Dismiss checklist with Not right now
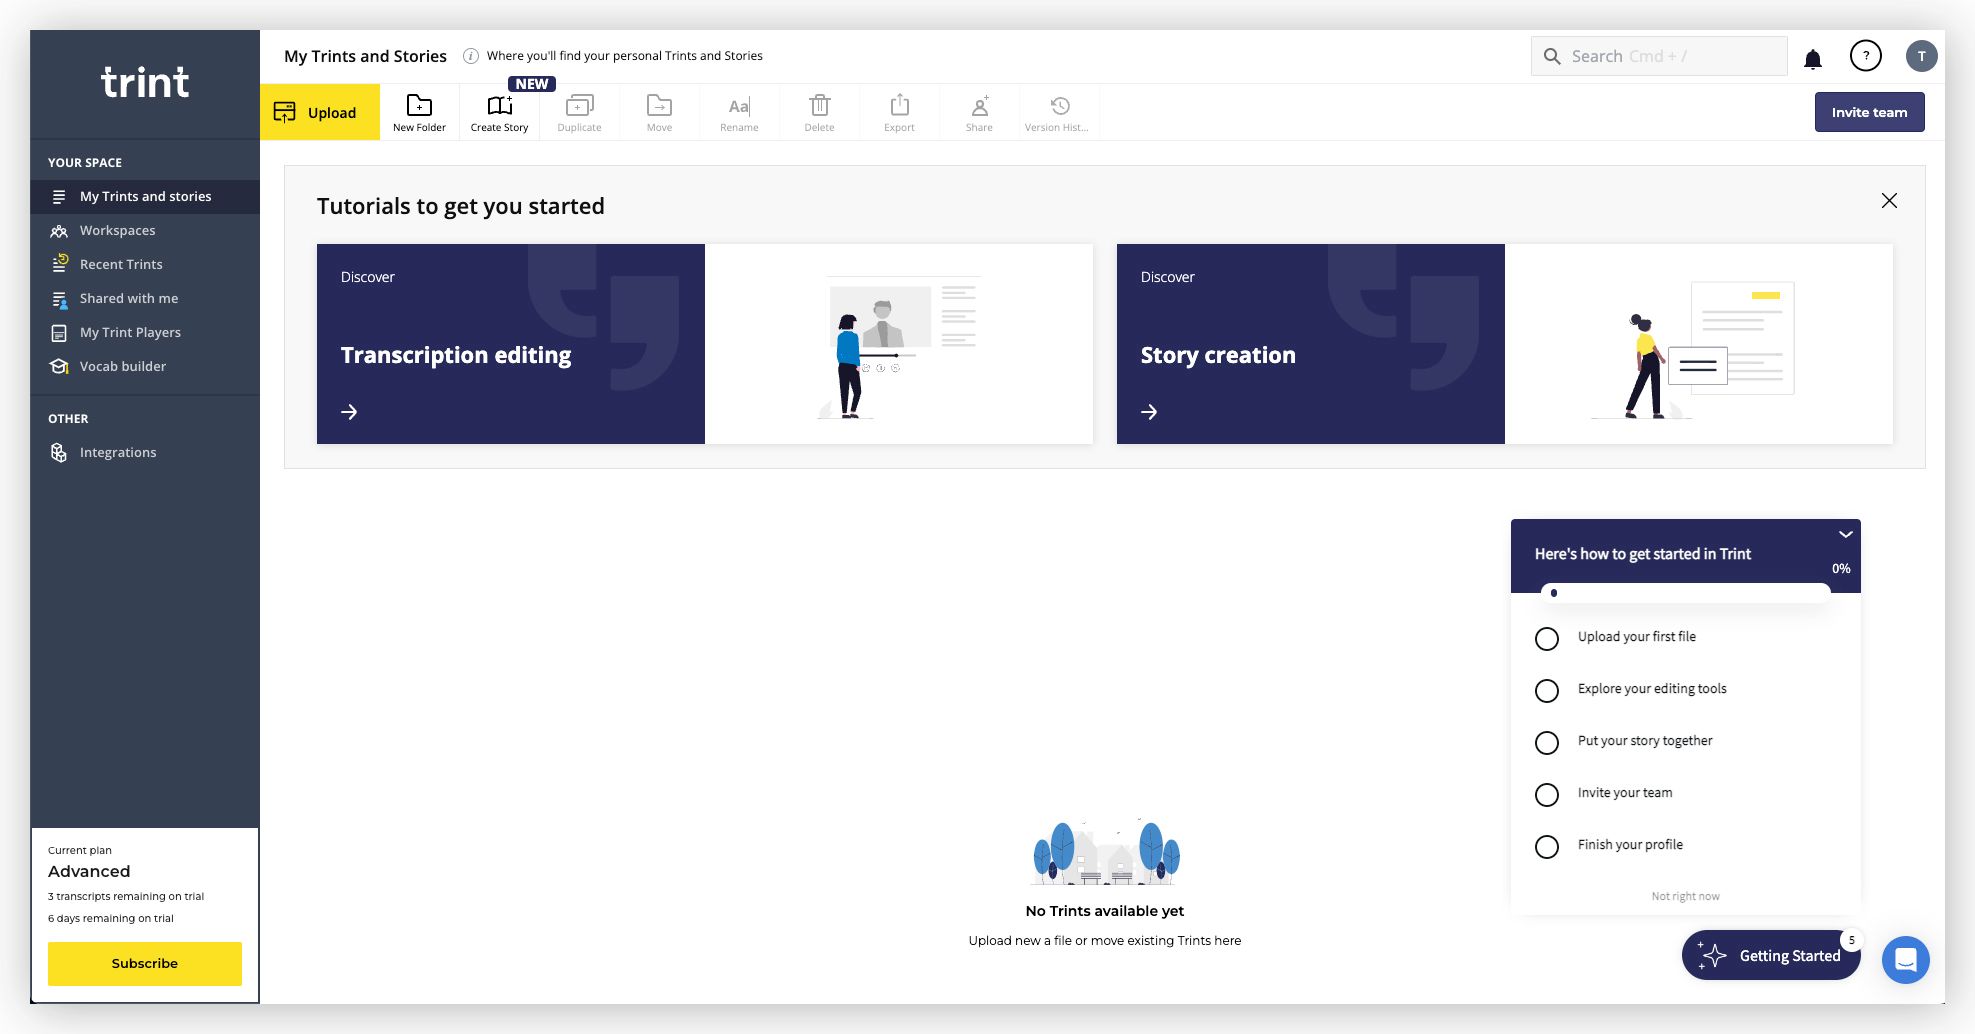Screen dimensions: 1975x1034 coord(1685,896)
